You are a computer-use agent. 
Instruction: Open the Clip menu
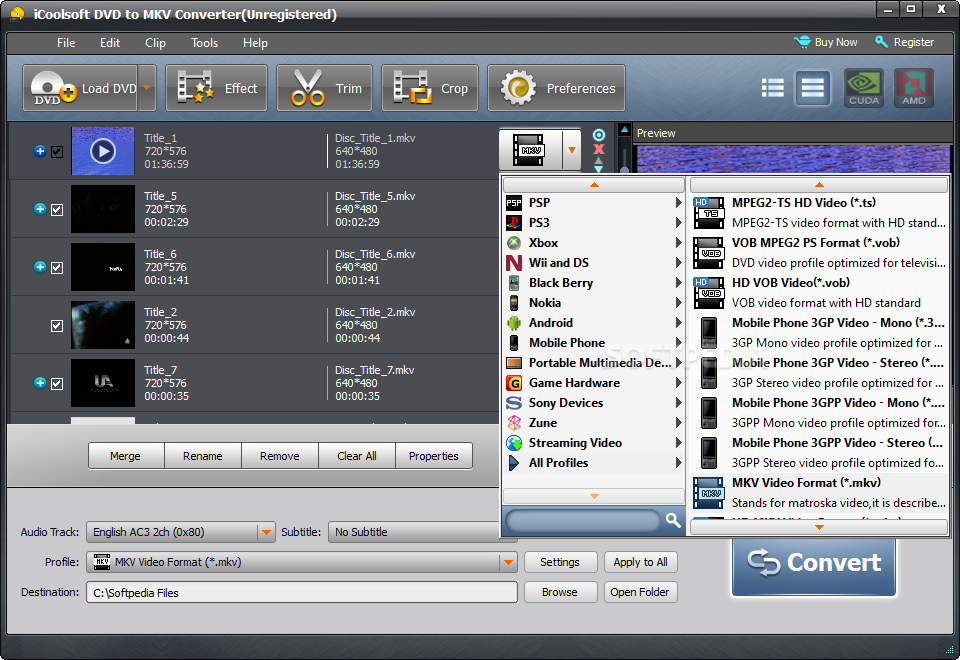[156, 43]
